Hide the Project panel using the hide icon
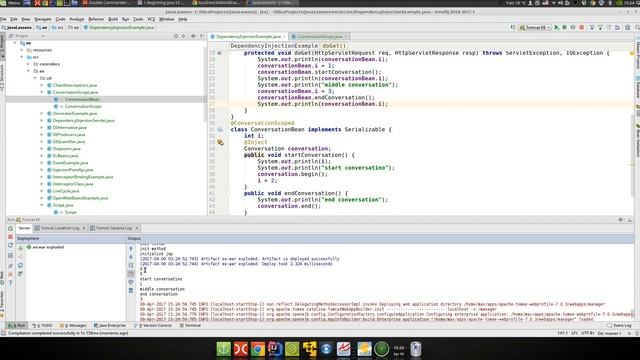This screenshot has width=640, height=360. coord(202,36)
